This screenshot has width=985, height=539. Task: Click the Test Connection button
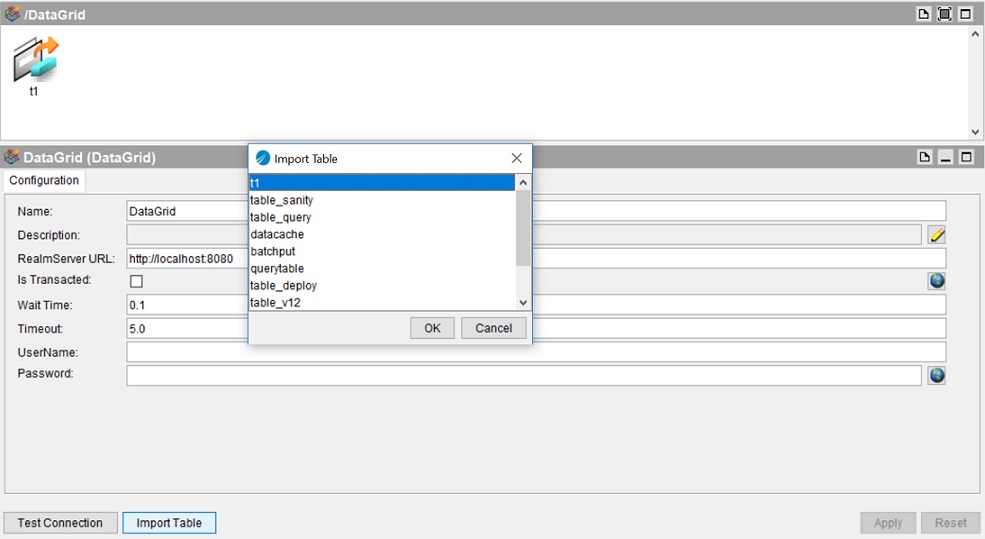tap(60, 523)
